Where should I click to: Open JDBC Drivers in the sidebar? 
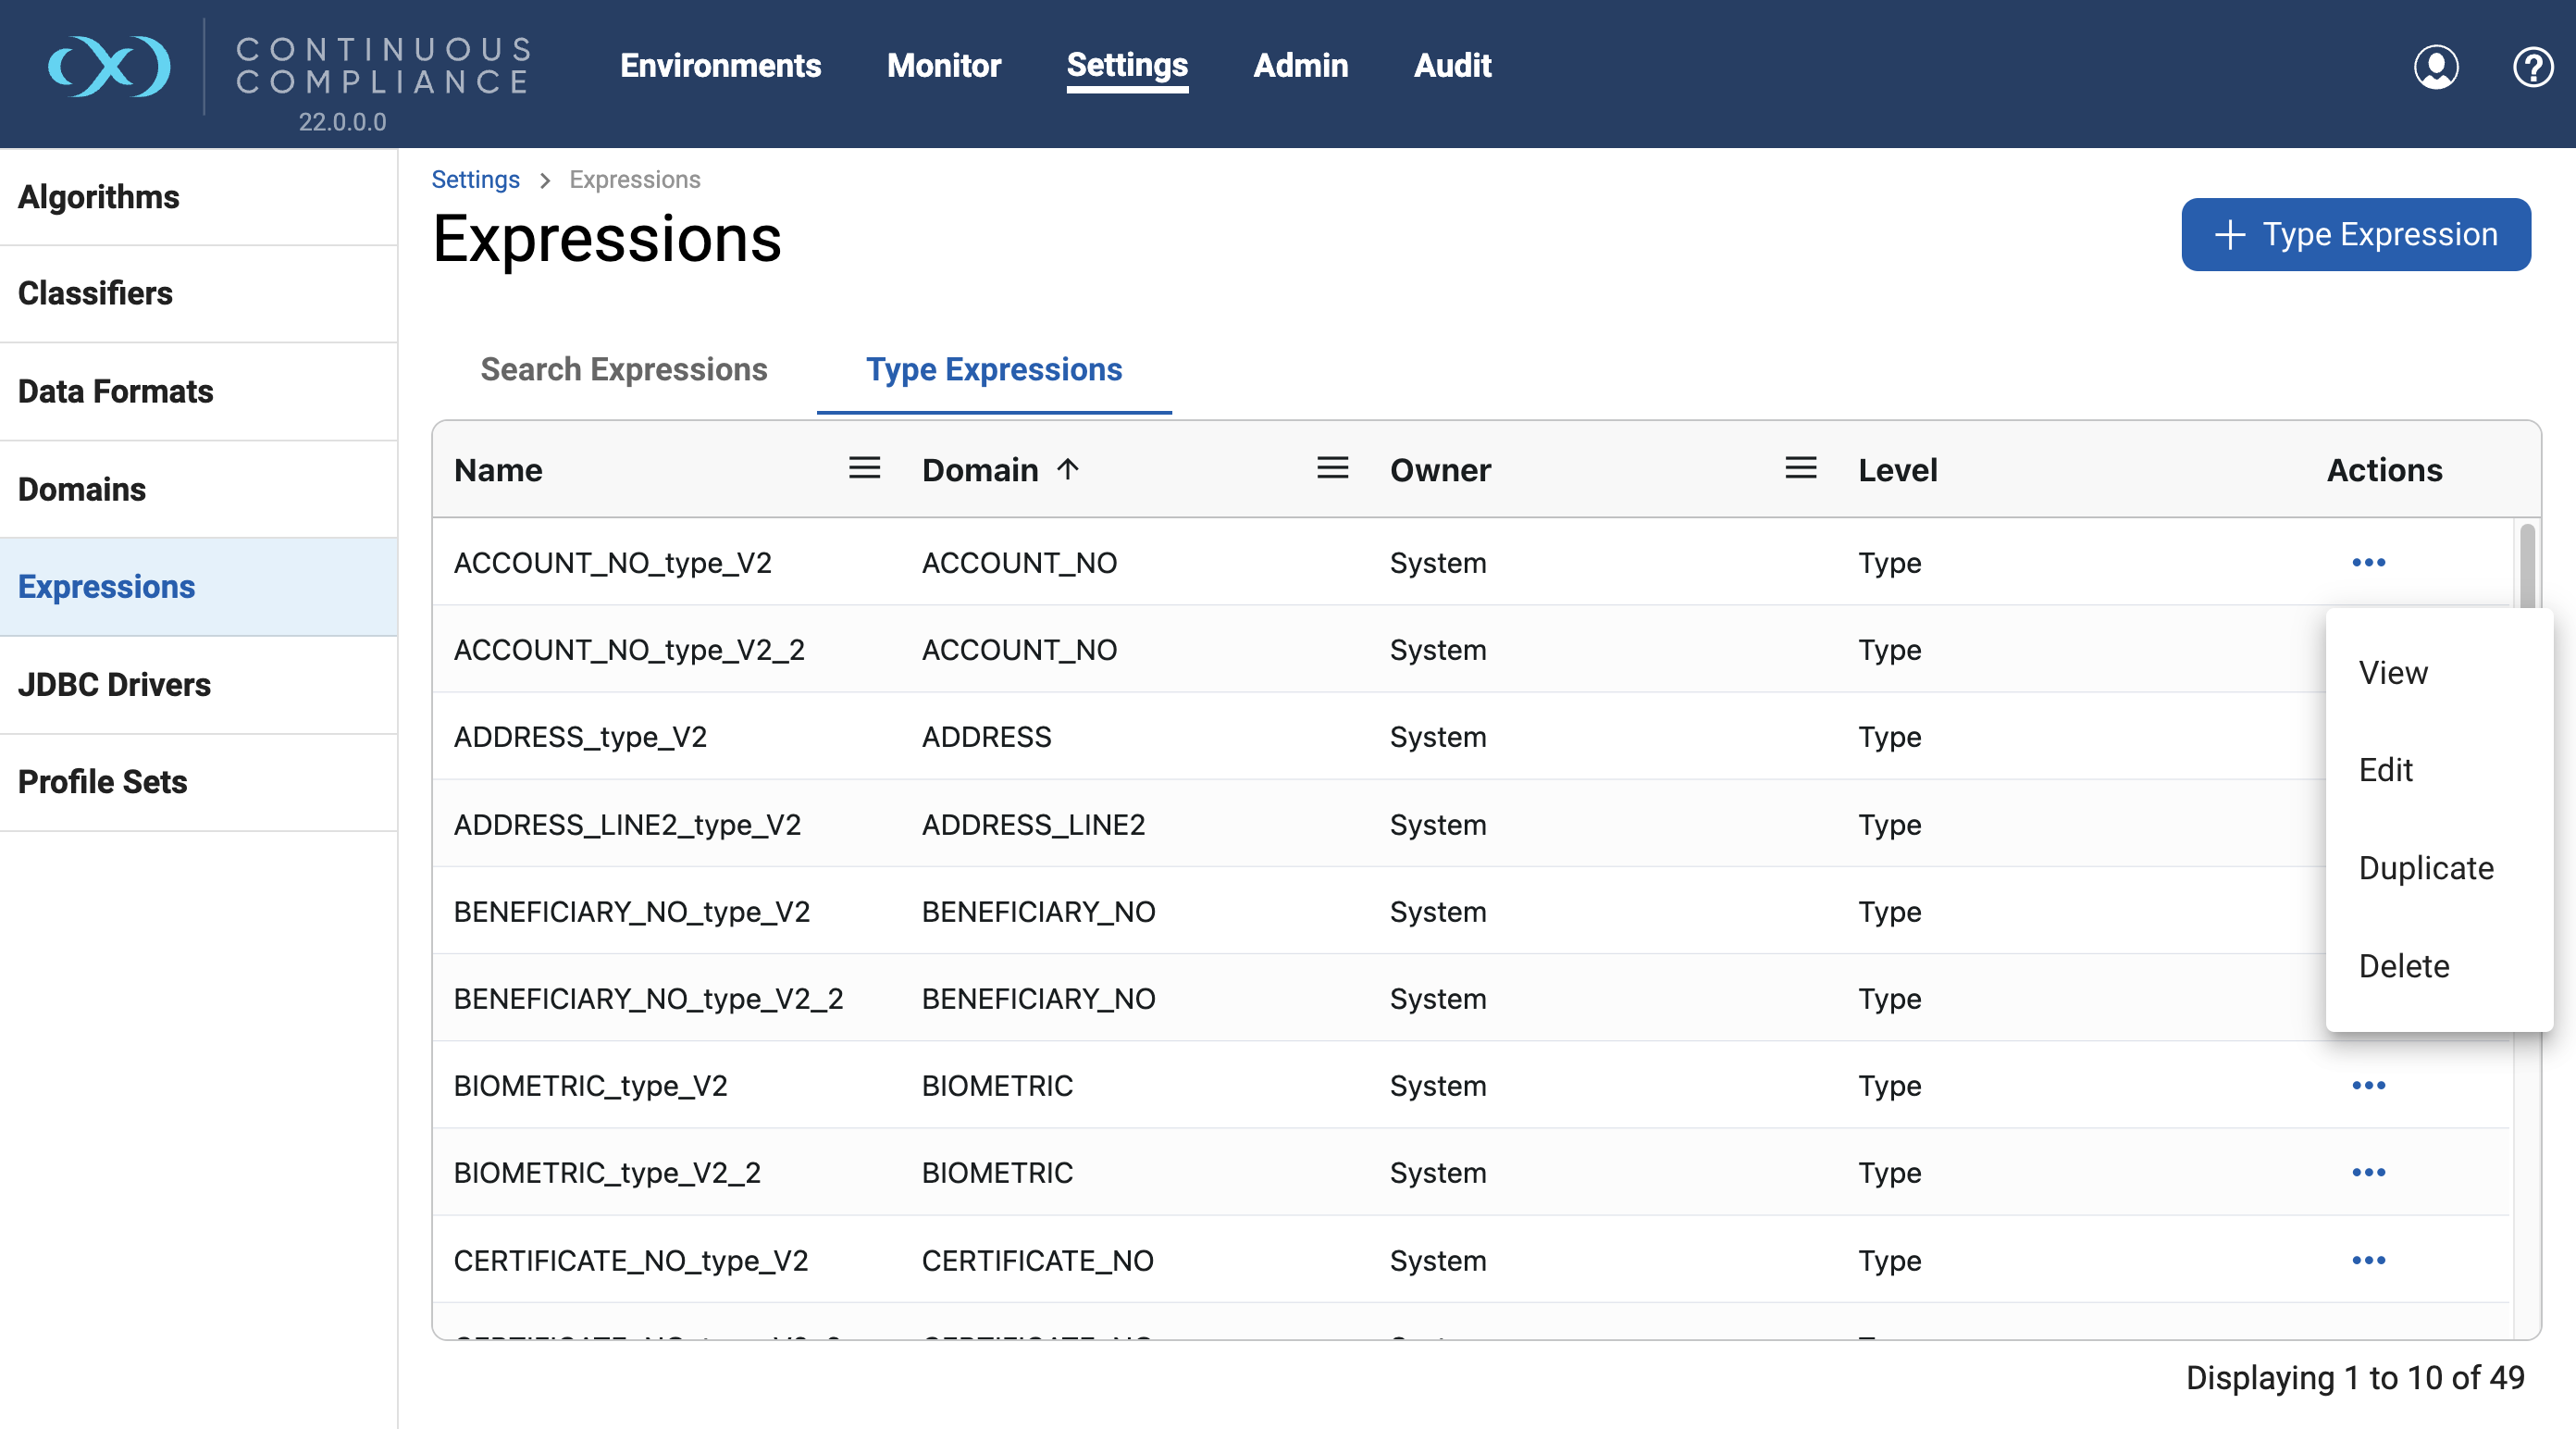point(114,684)
